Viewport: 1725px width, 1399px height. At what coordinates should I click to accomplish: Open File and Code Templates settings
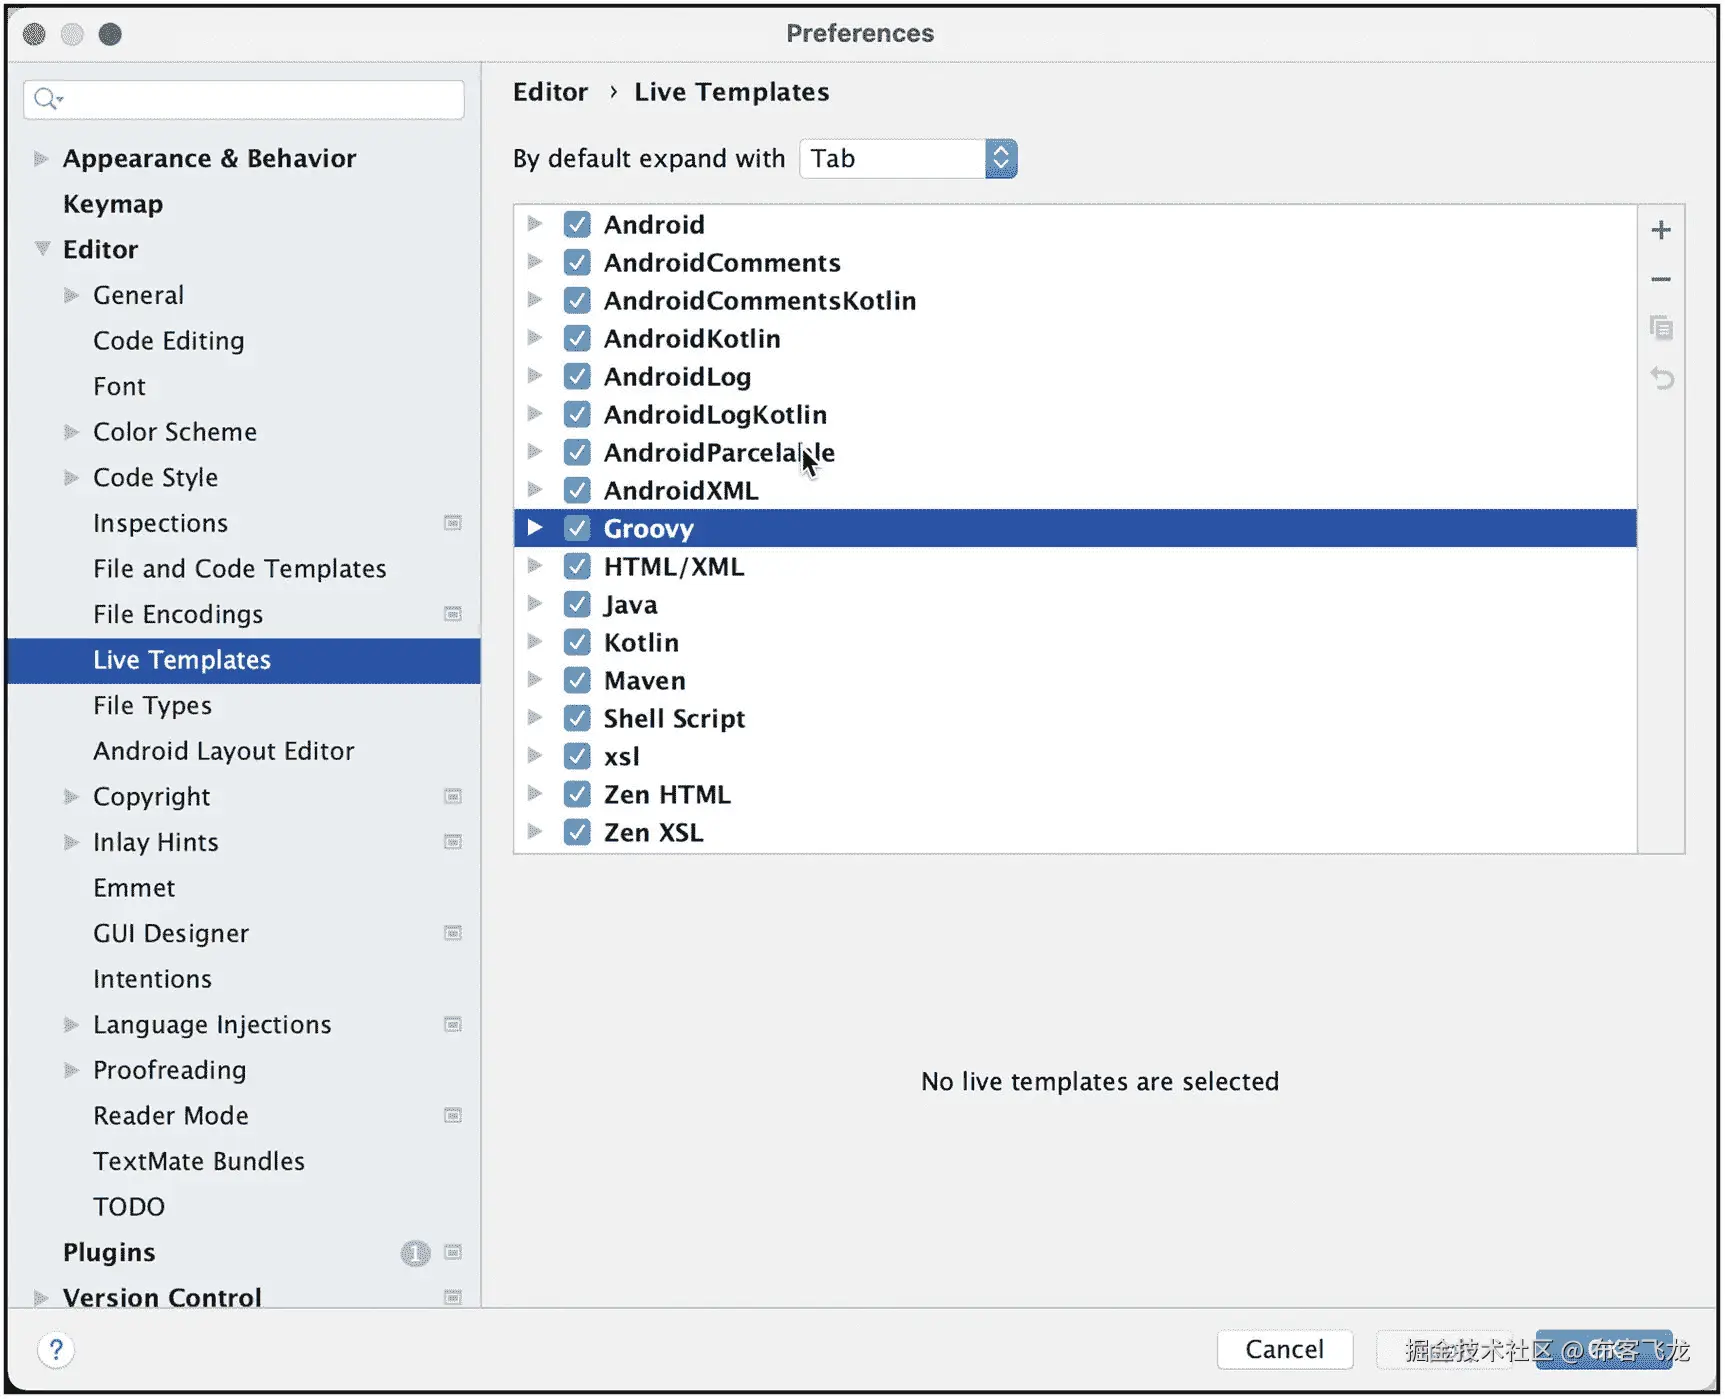239,569
